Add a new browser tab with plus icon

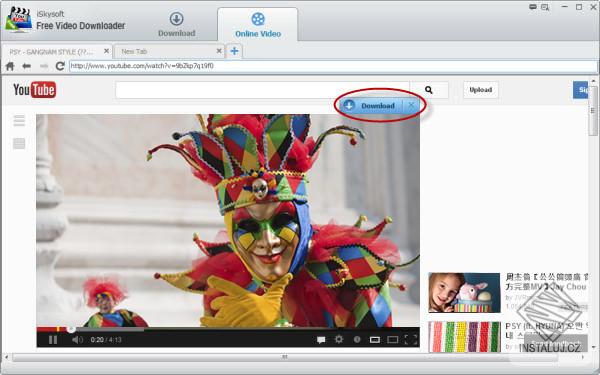234,51
